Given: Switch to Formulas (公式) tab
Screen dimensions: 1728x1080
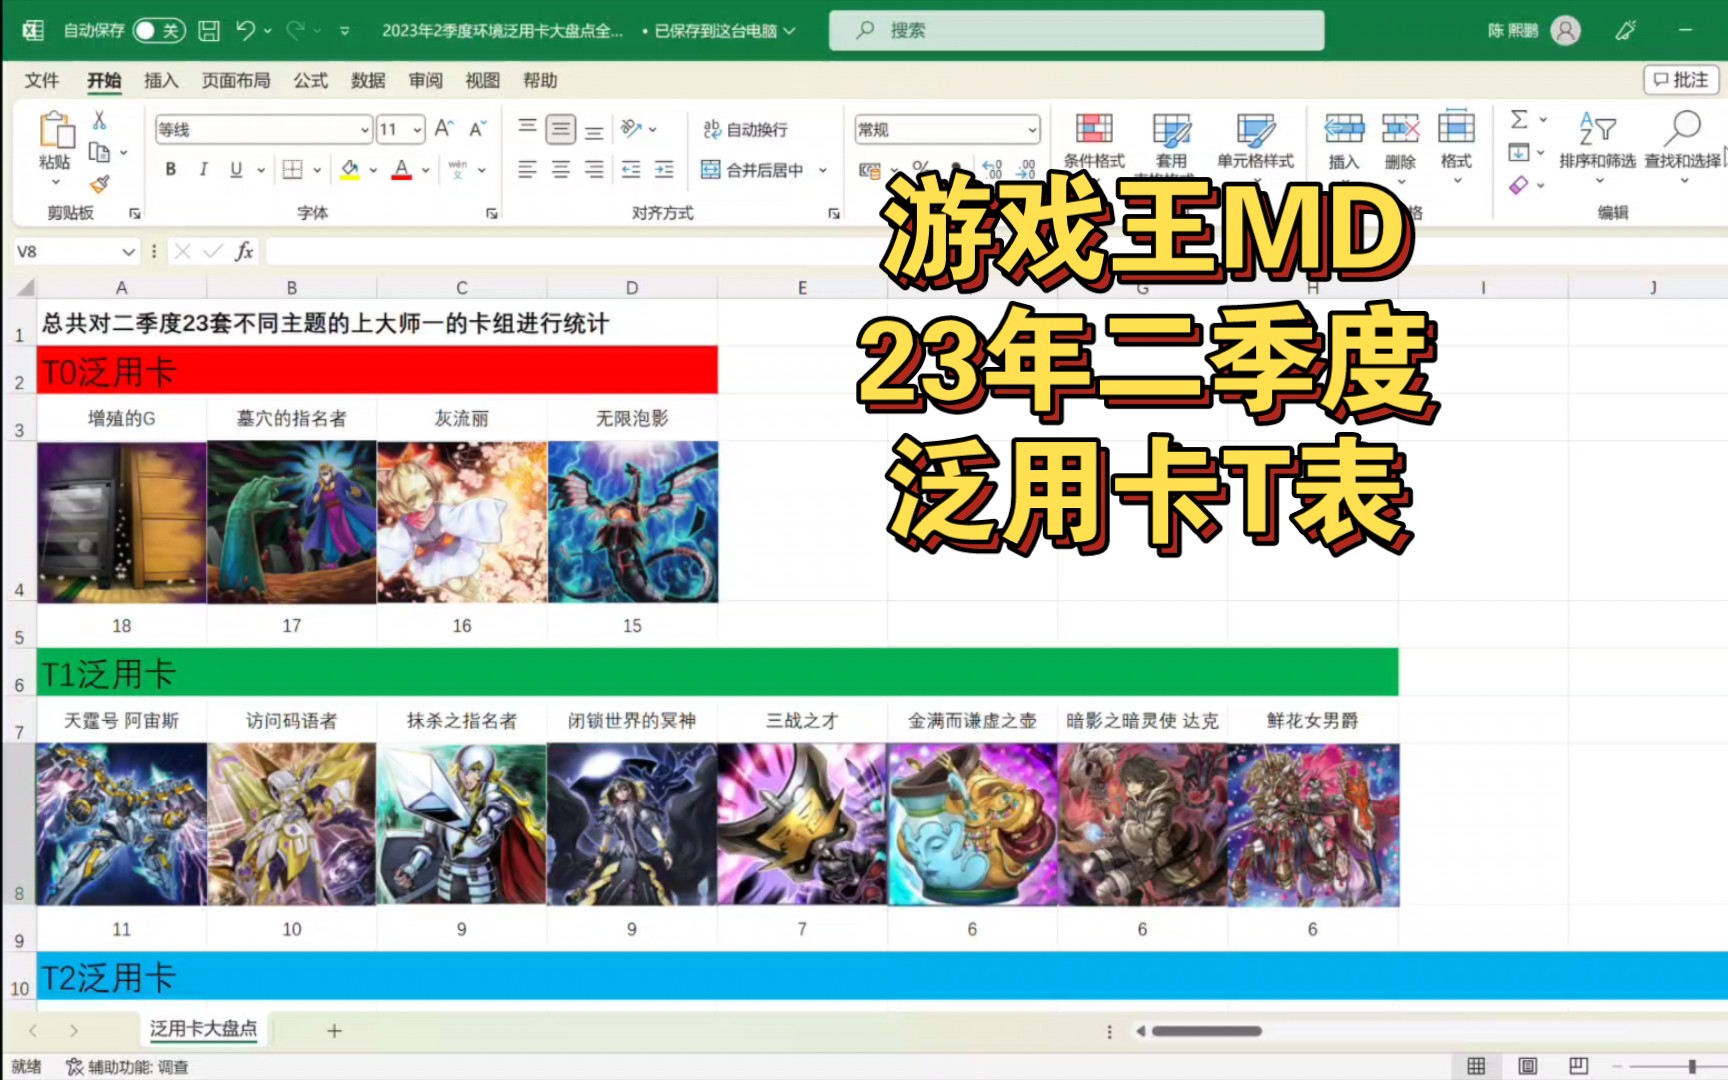Looking at the screenshot, I should coord(311,80).
